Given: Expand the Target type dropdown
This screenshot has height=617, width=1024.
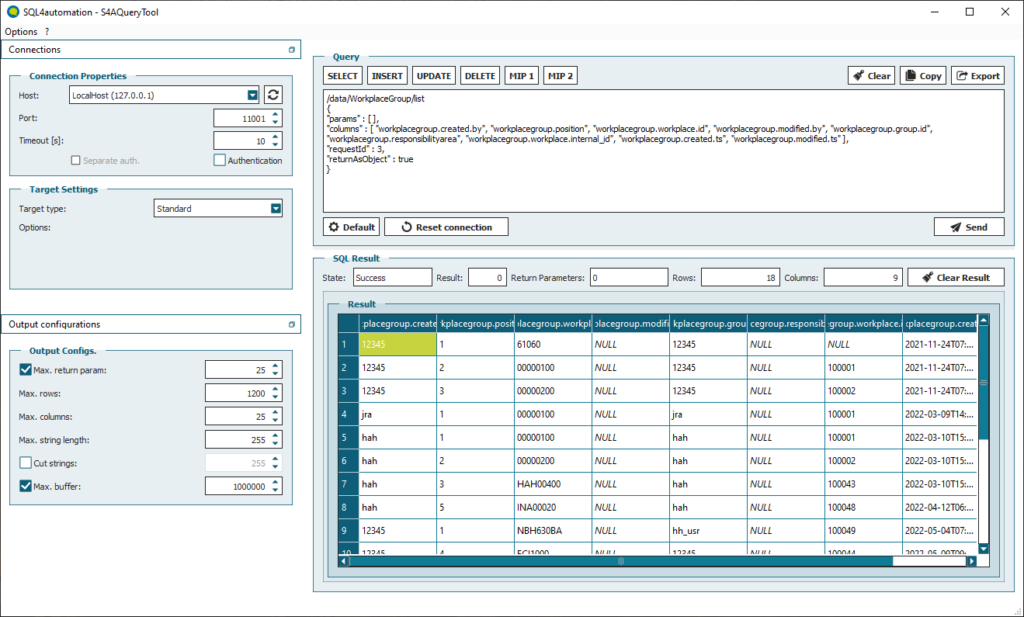Looking at the screenshot, I should [x=276, y=209].
